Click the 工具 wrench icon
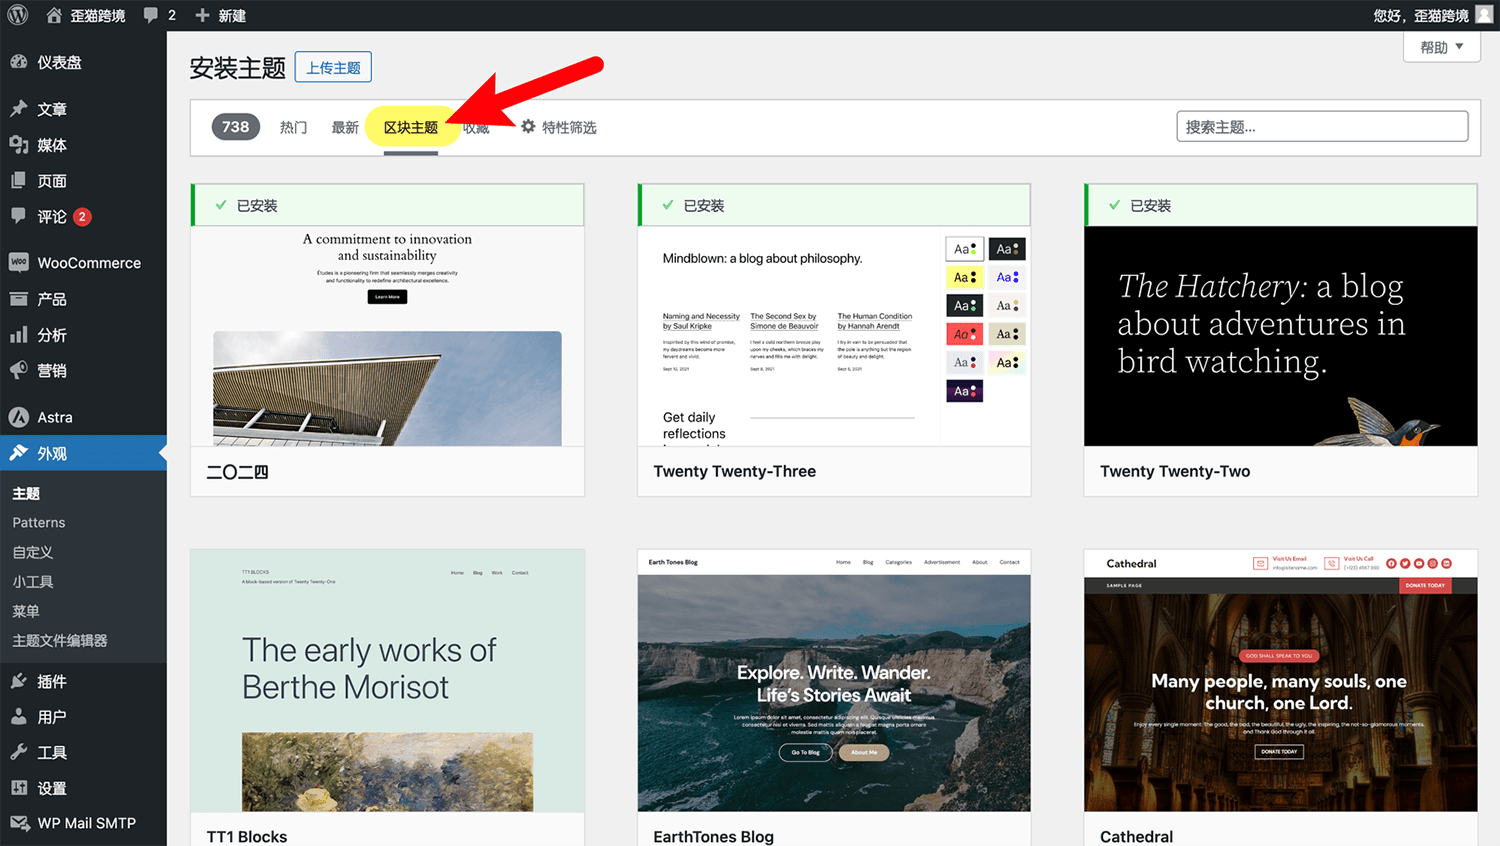 (x=19, y=752)
